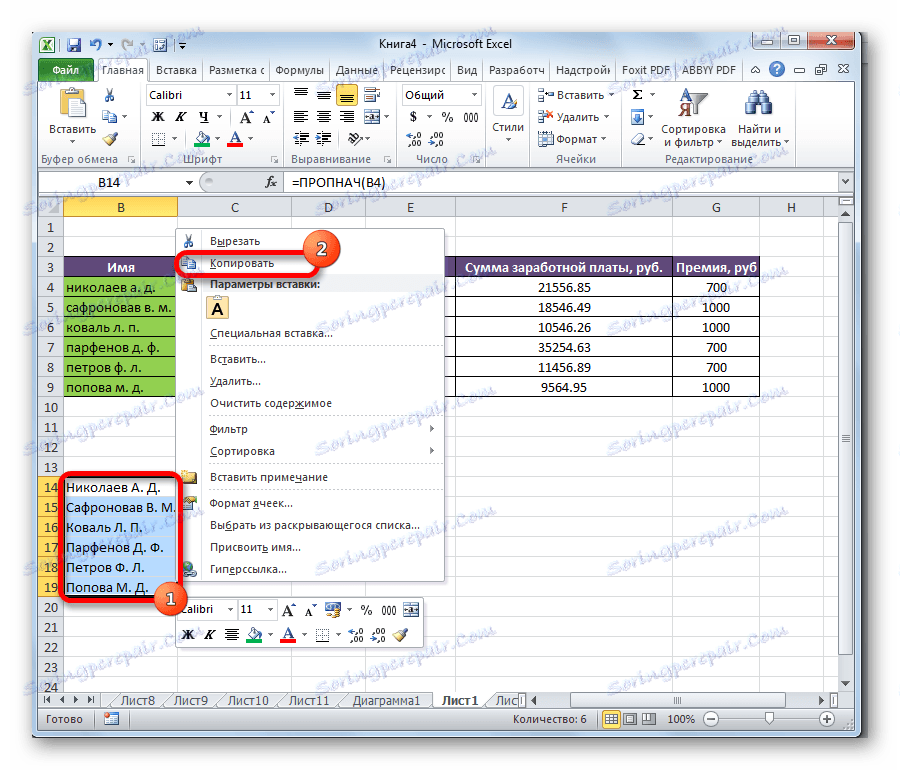Align text left in ribbon alignment group
The image size is (900, 770).
pyautogui.click(x=301, y=117)
